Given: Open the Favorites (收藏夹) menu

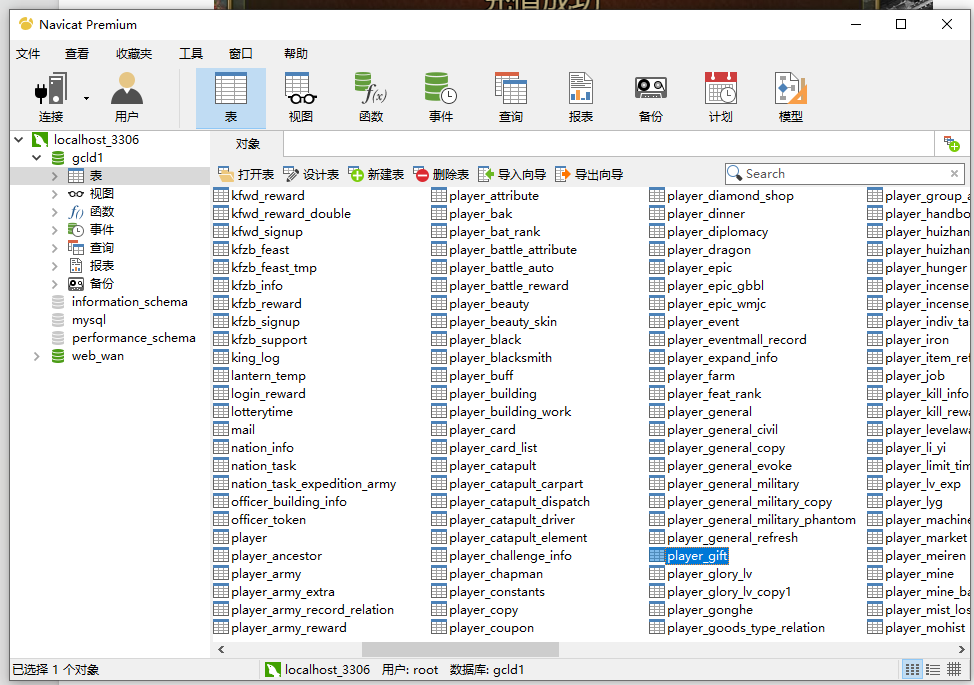Looking at the screenshot, I should (x=134, y=54).
